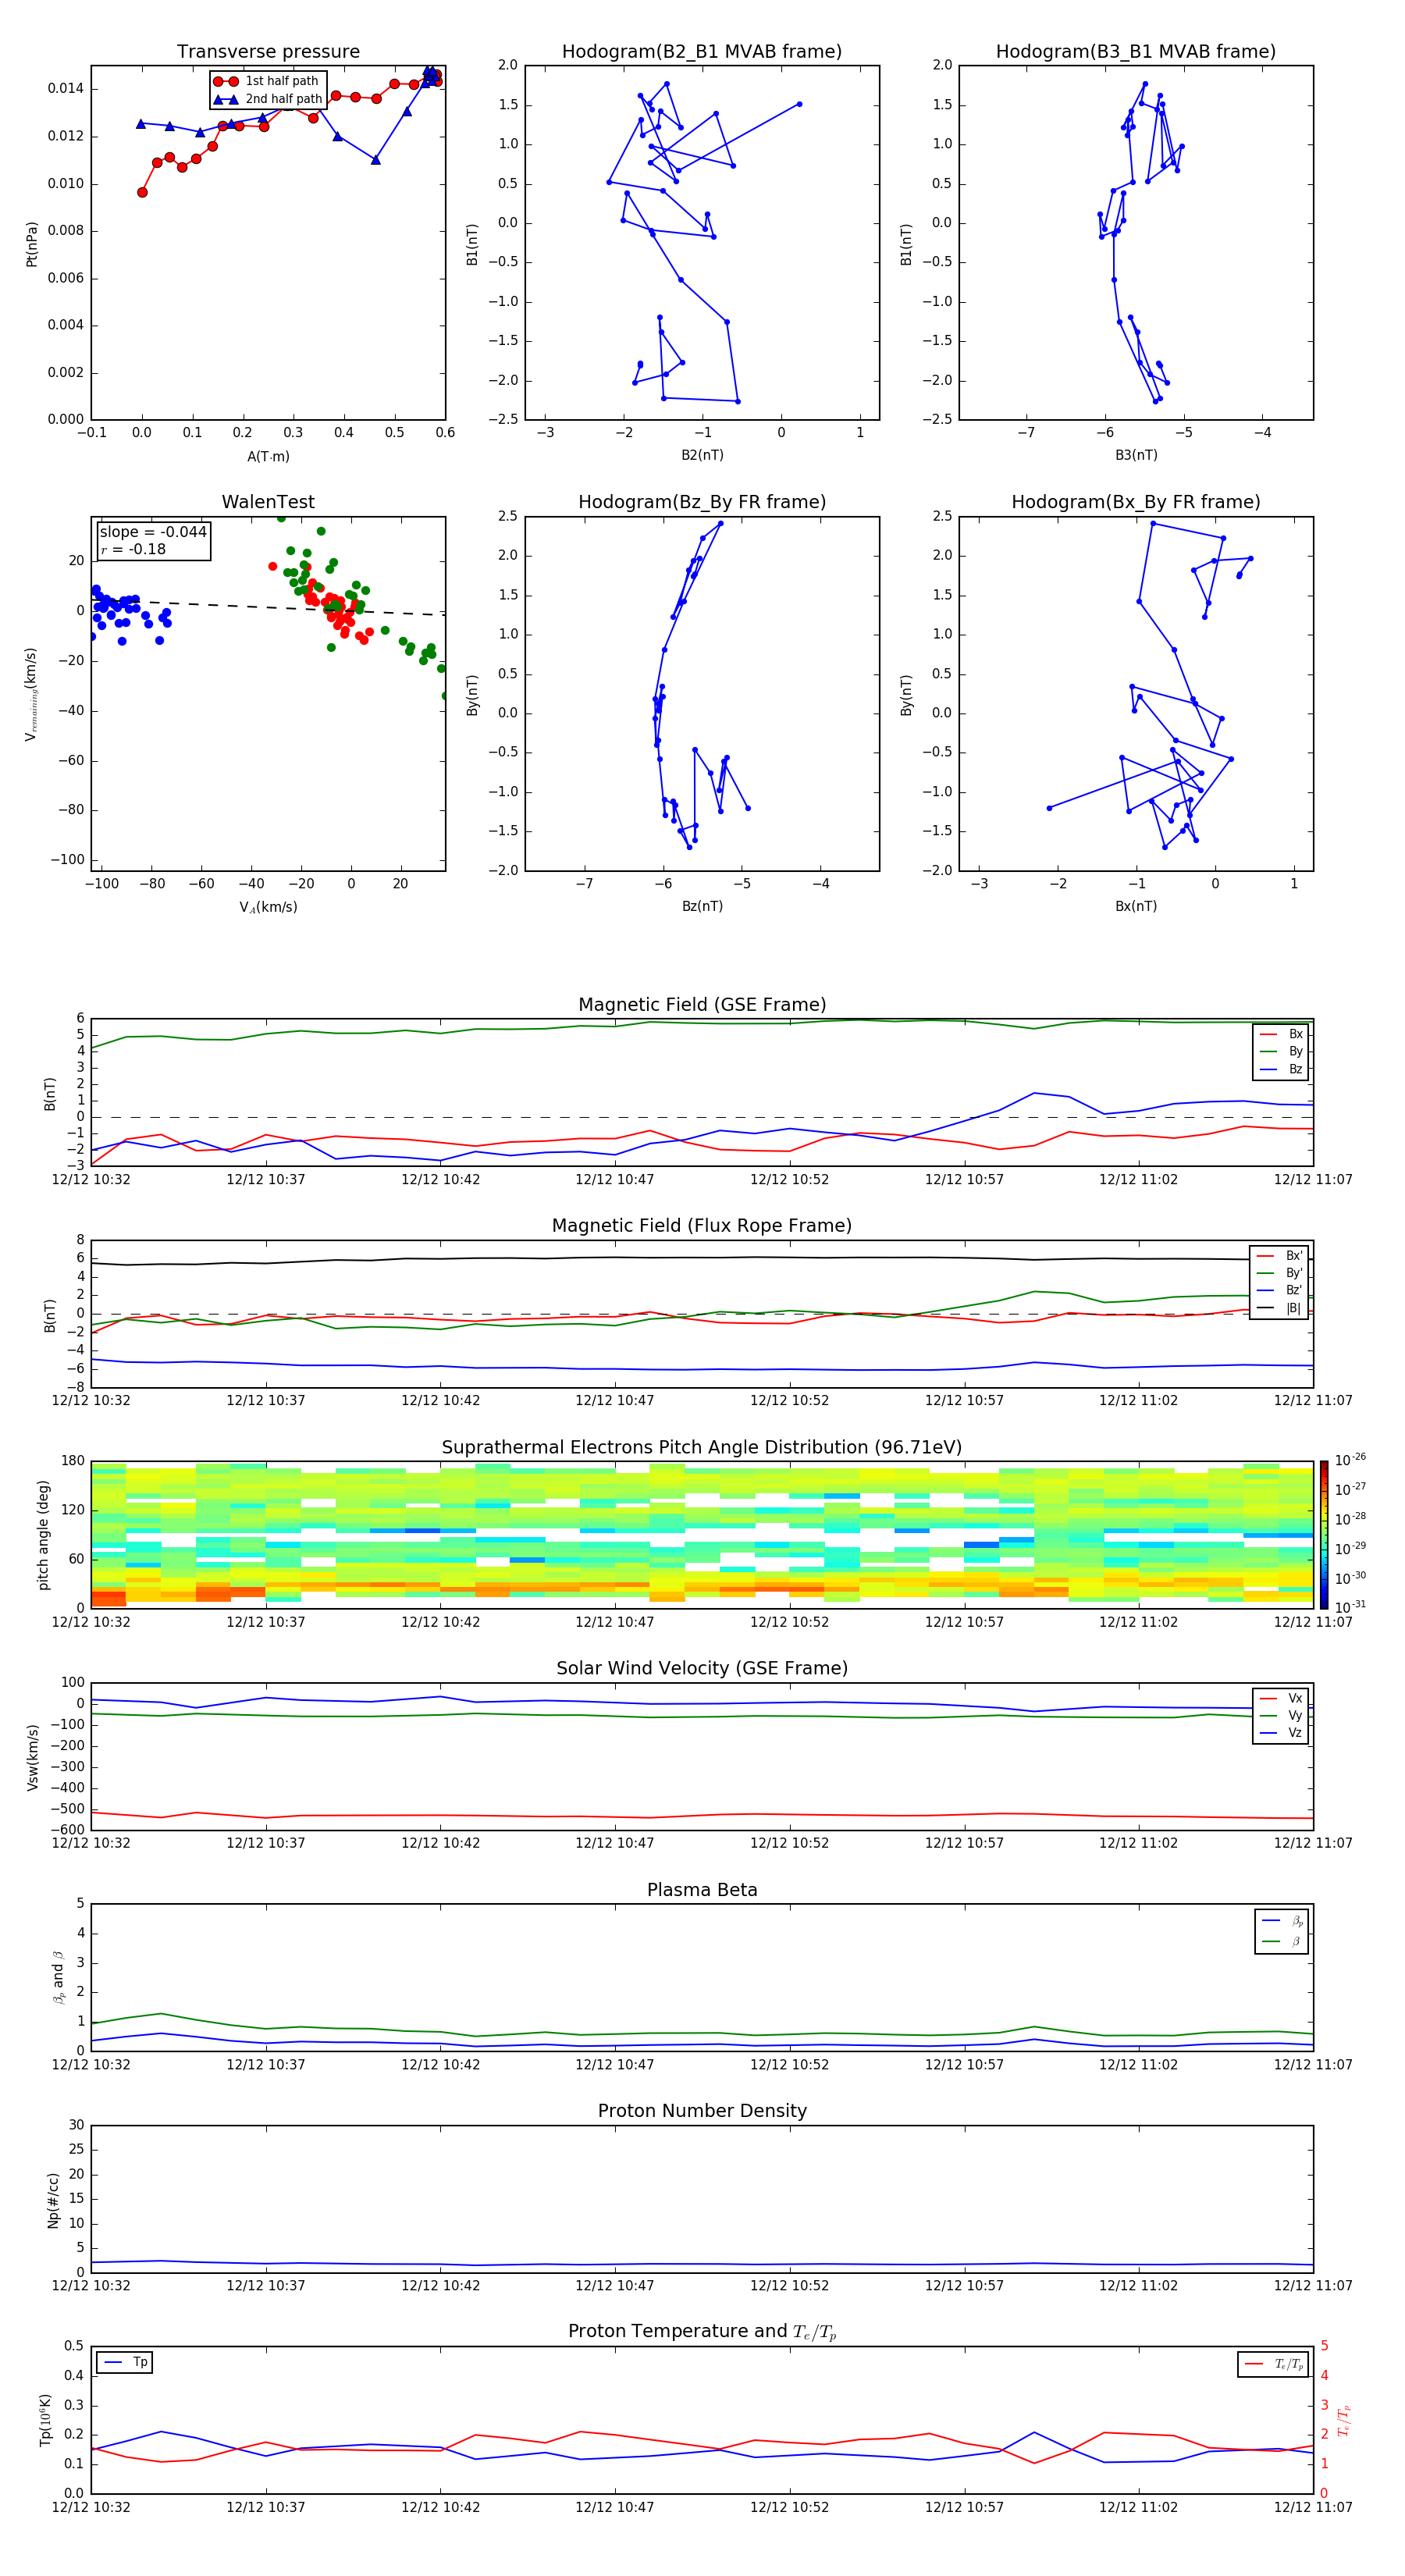Select '|B|' in the Flux Rope legend

click(1280, 1308)
